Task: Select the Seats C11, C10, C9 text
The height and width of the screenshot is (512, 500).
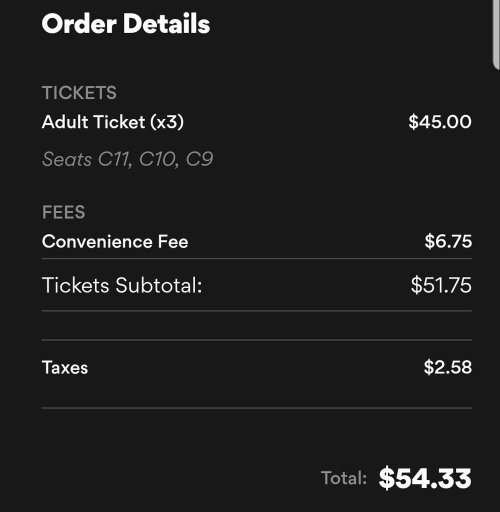Action: click(127, 159)
